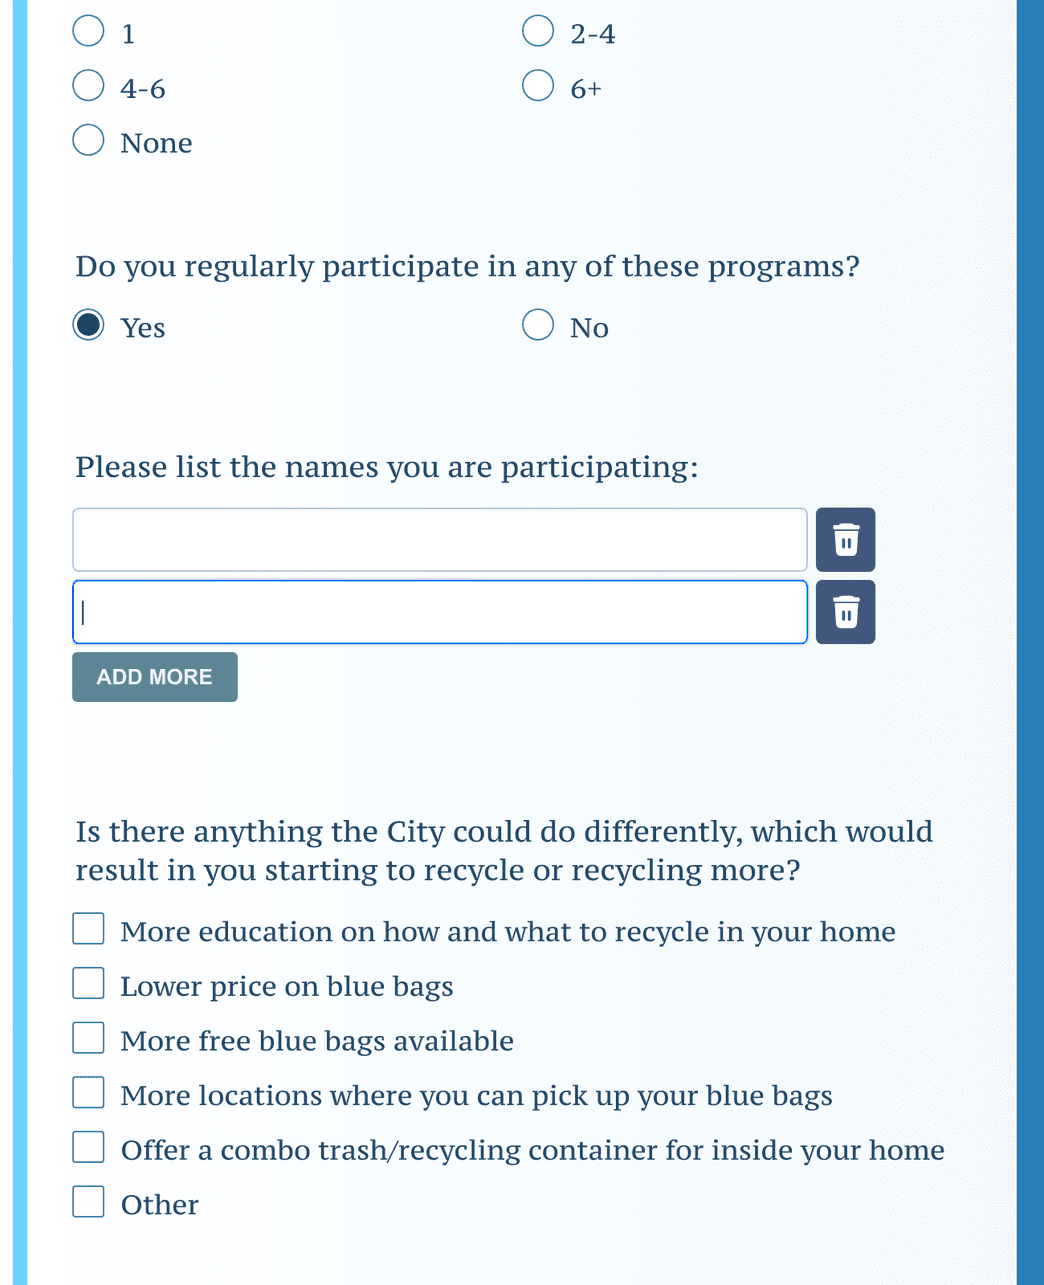
Task: Choose the "None" option
Action: [x=88, y=140]
